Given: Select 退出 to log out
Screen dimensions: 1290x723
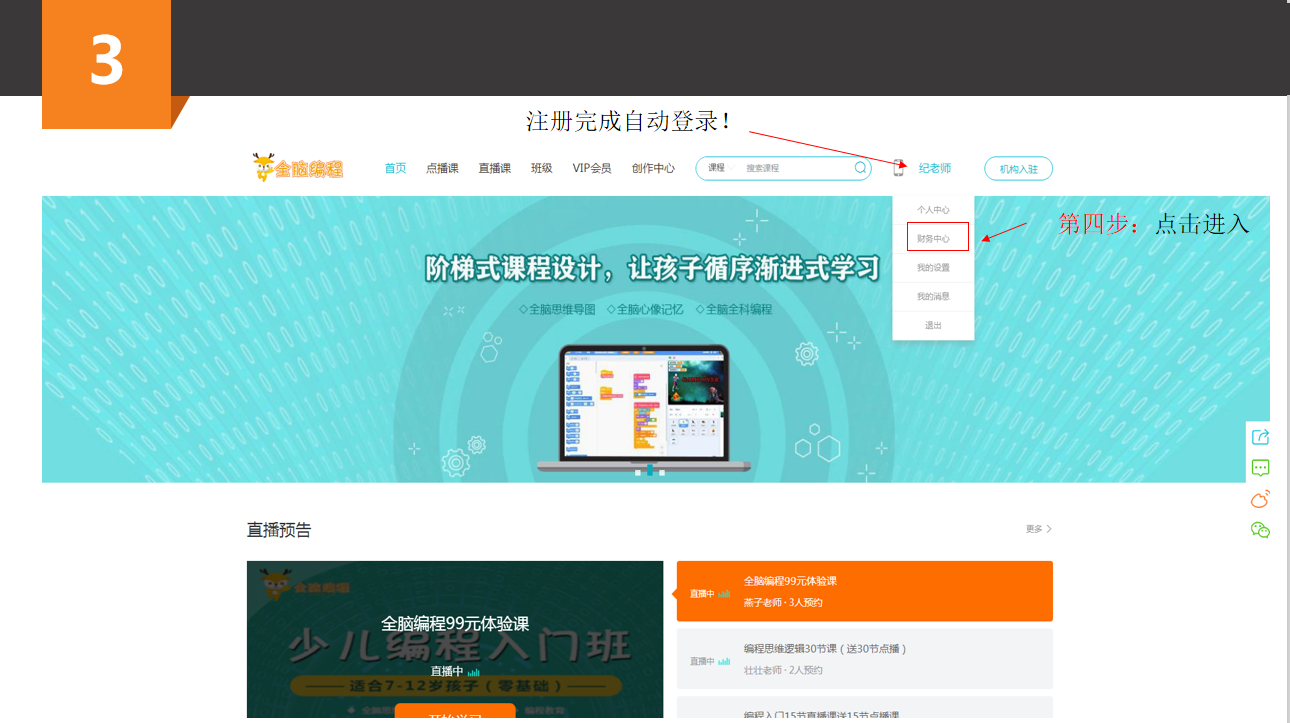Looking at the screenshot, I should pos(933,325).
